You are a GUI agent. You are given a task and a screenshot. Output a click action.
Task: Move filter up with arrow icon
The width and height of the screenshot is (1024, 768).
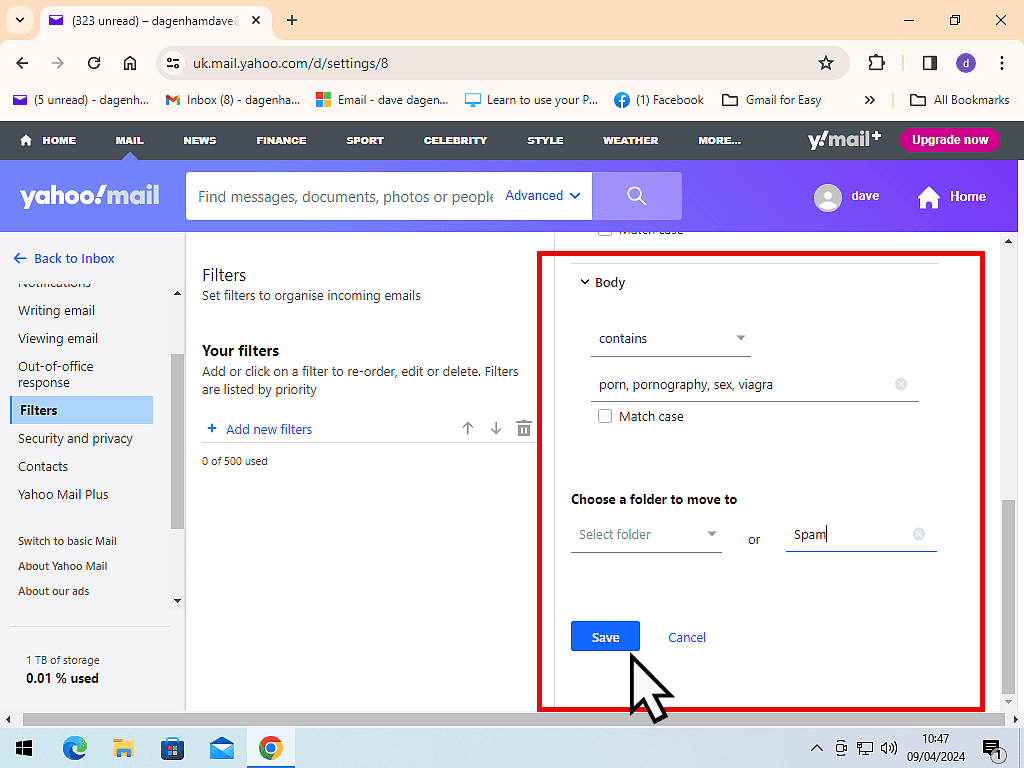tap(467, 428)
